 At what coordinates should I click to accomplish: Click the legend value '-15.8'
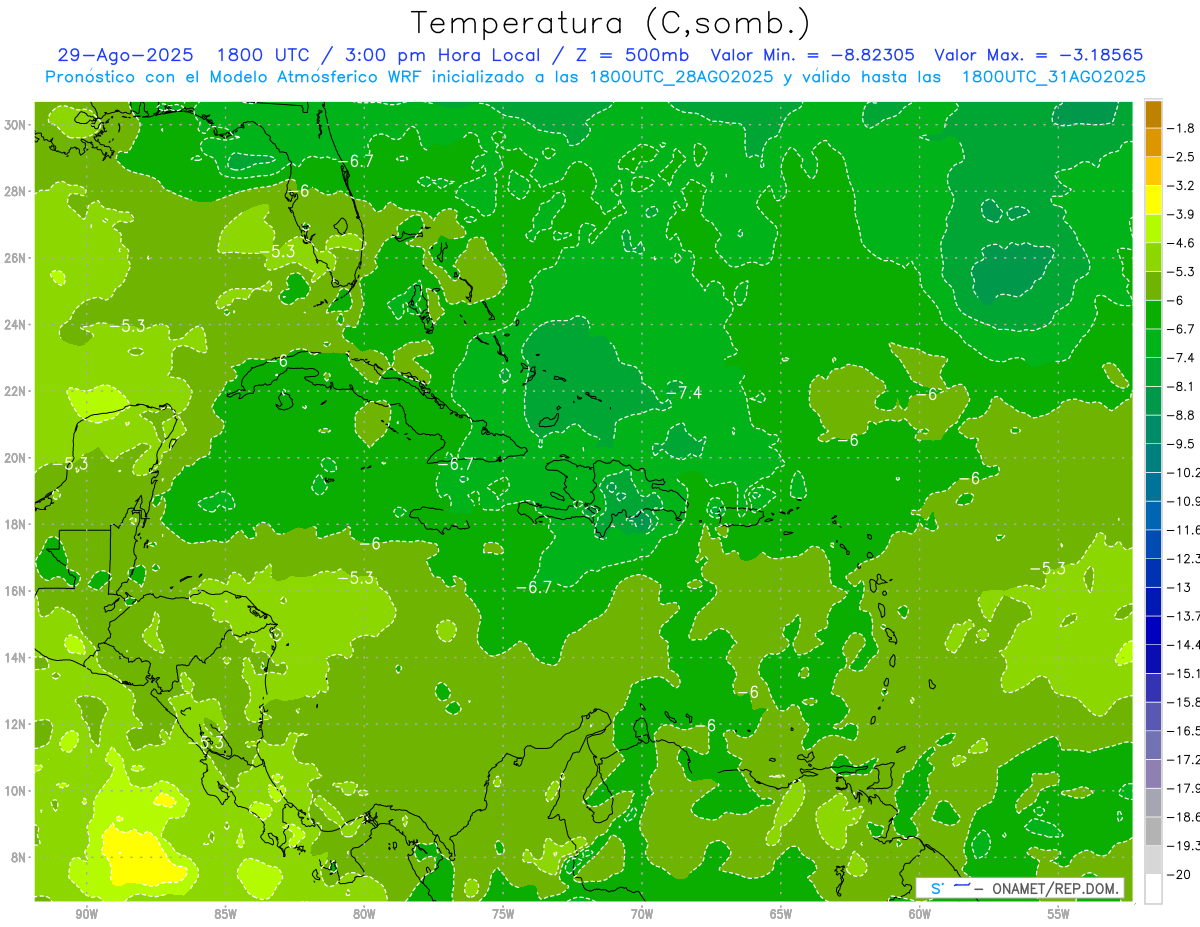[x=1184, y=701]
